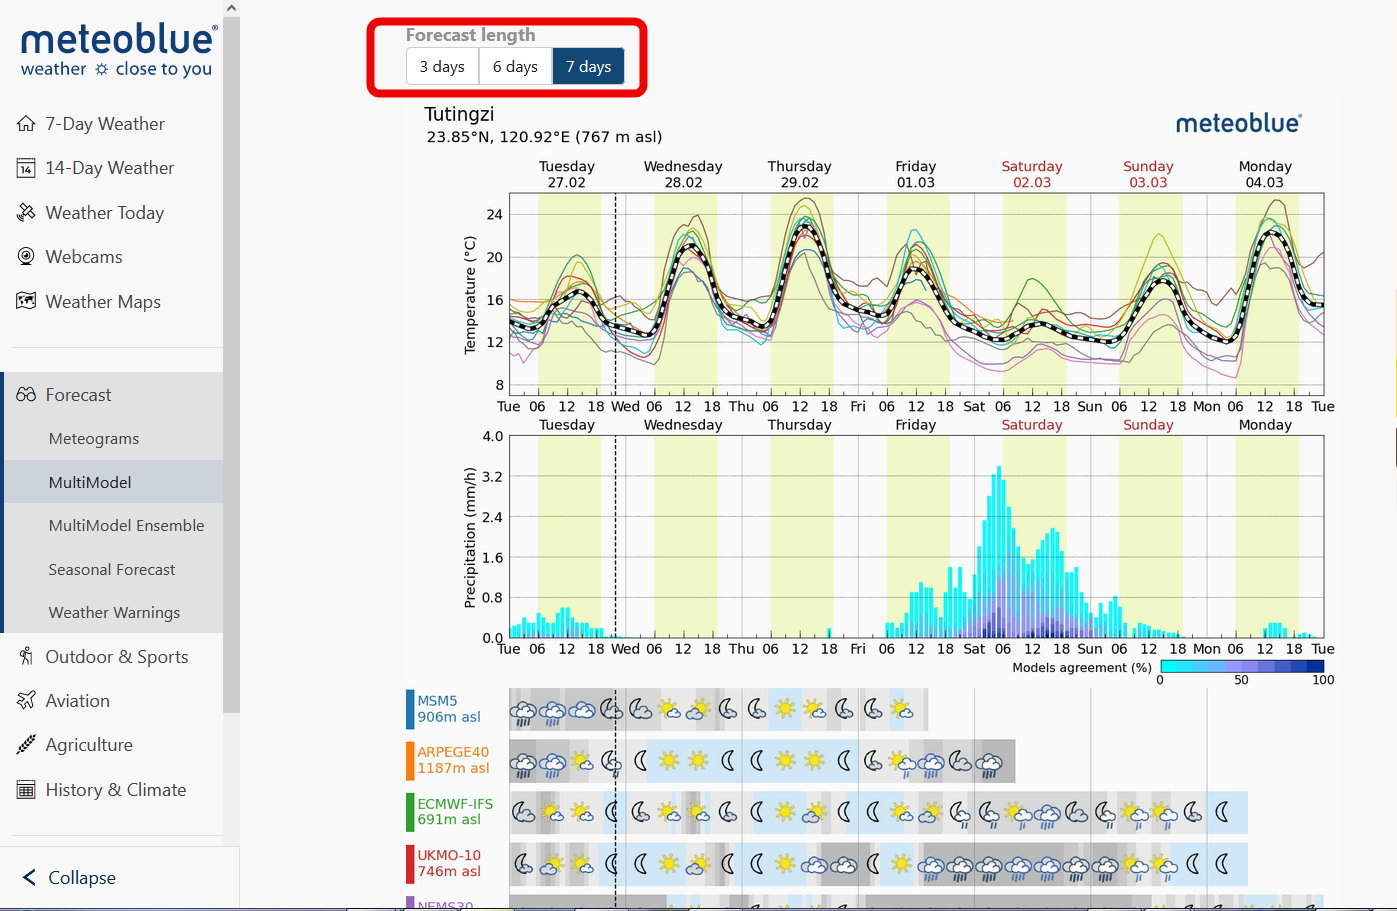Click the map icon beside Weather Maps
This screenshot has height=911, width=1397.
point(26,301)
